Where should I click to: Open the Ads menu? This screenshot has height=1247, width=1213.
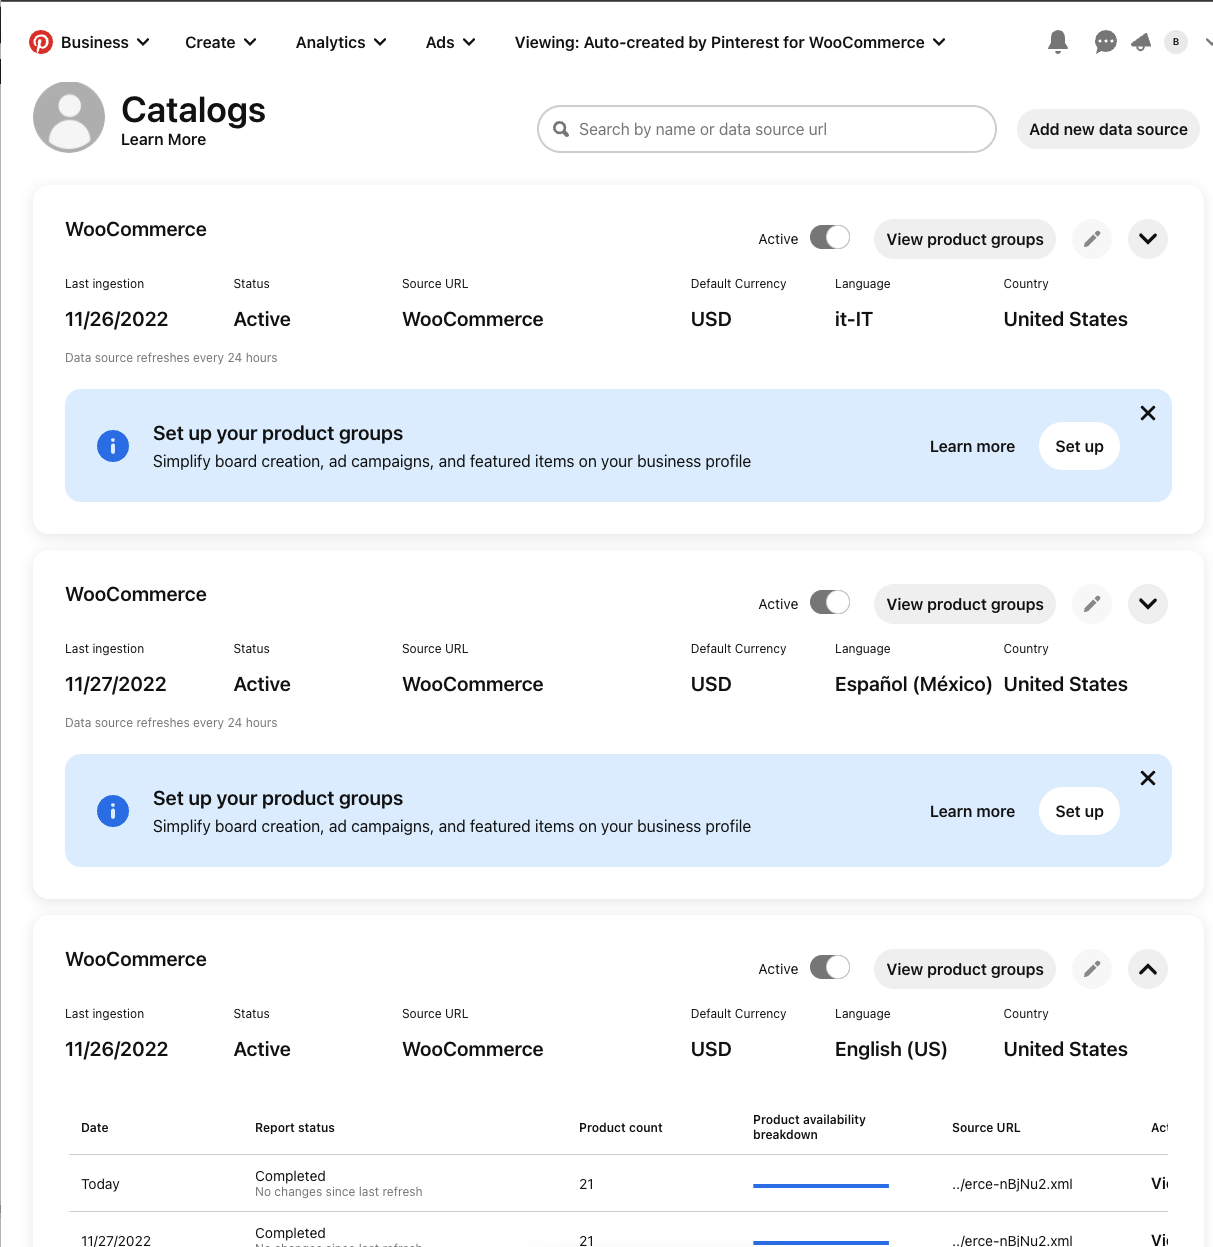(449, 42)
